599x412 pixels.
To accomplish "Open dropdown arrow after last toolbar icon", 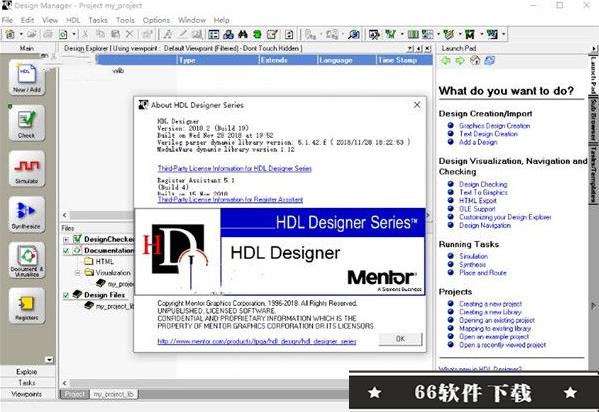I will 504,34.
